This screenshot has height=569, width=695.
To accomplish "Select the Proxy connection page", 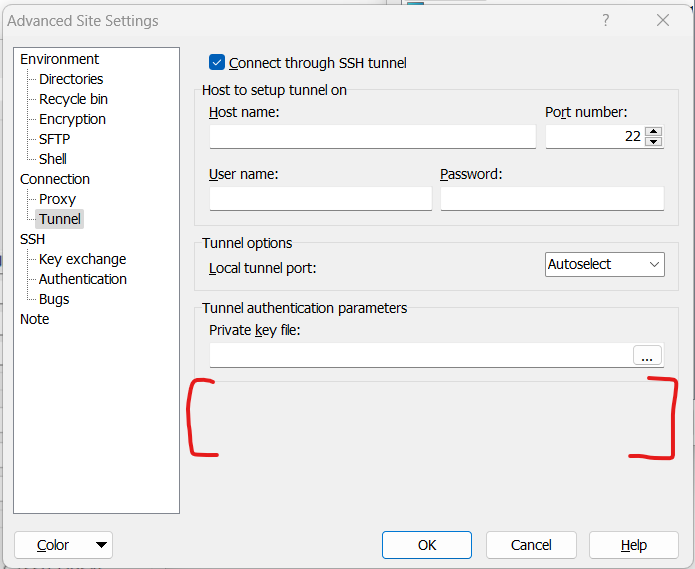I will click(57, 199).
